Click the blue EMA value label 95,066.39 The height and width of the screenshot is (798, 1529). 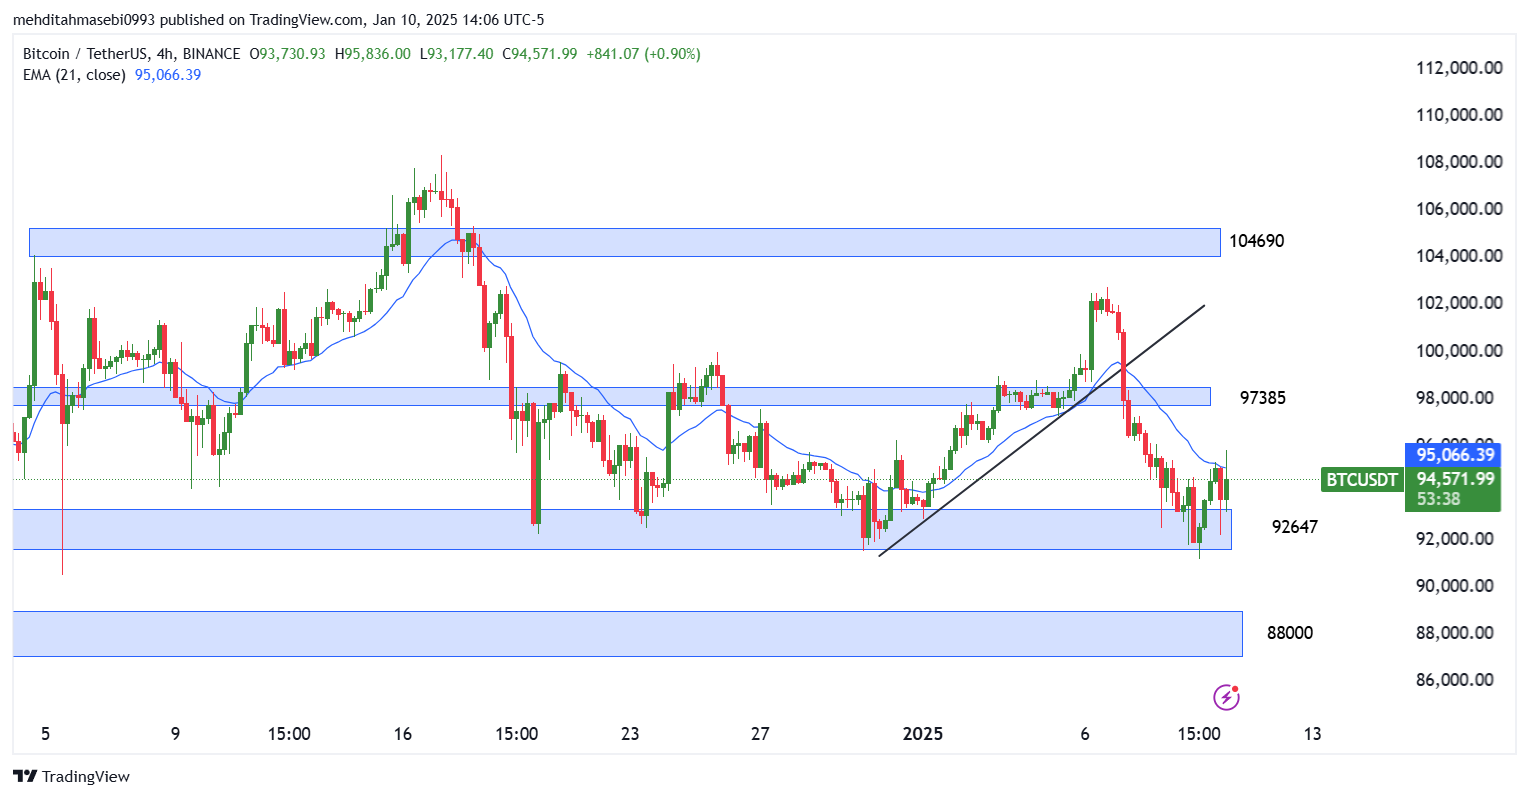(x=1453, y=455)
